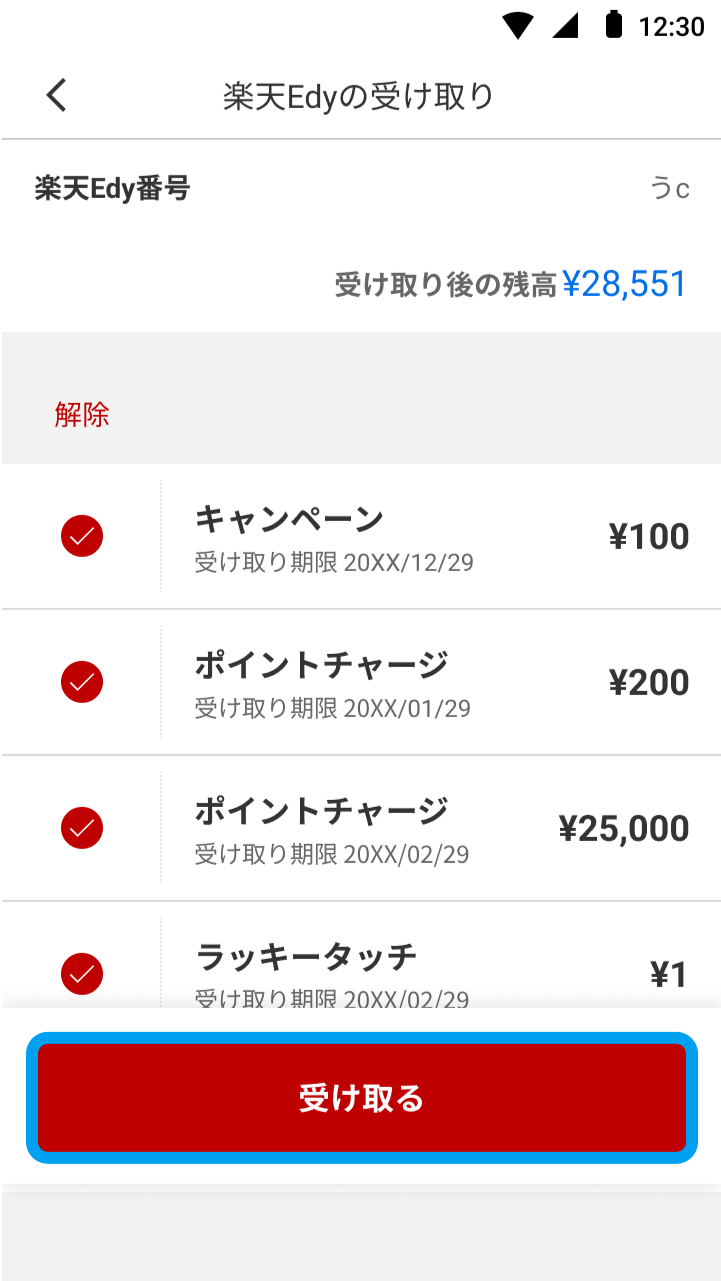Image resolution: width=721 pixels, height=1281 pixels.
Task: Uncheck the ポイントチャージ ¥25,000 checkbox
Action: [82, 829]
